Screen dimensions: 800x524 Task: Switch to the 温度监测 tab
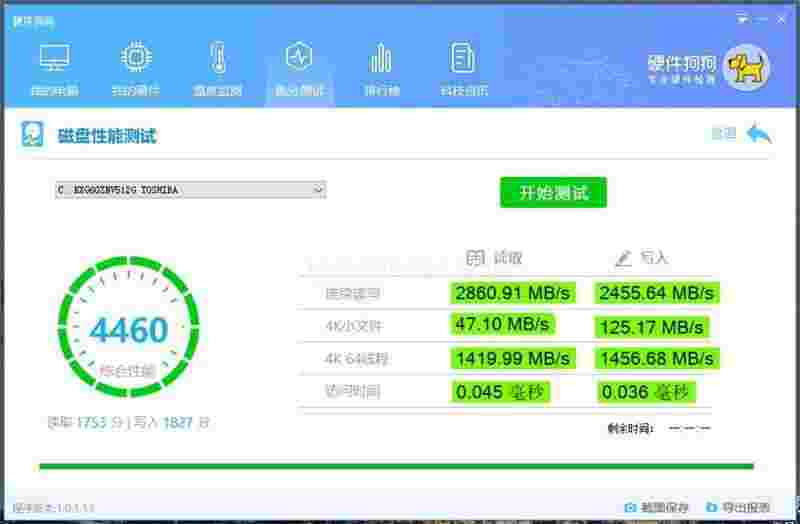[218, 91]
